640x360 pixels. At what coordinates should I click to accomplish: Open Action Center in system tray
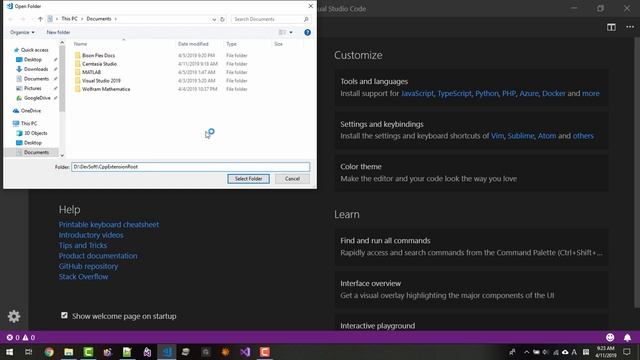coord(627,352)
